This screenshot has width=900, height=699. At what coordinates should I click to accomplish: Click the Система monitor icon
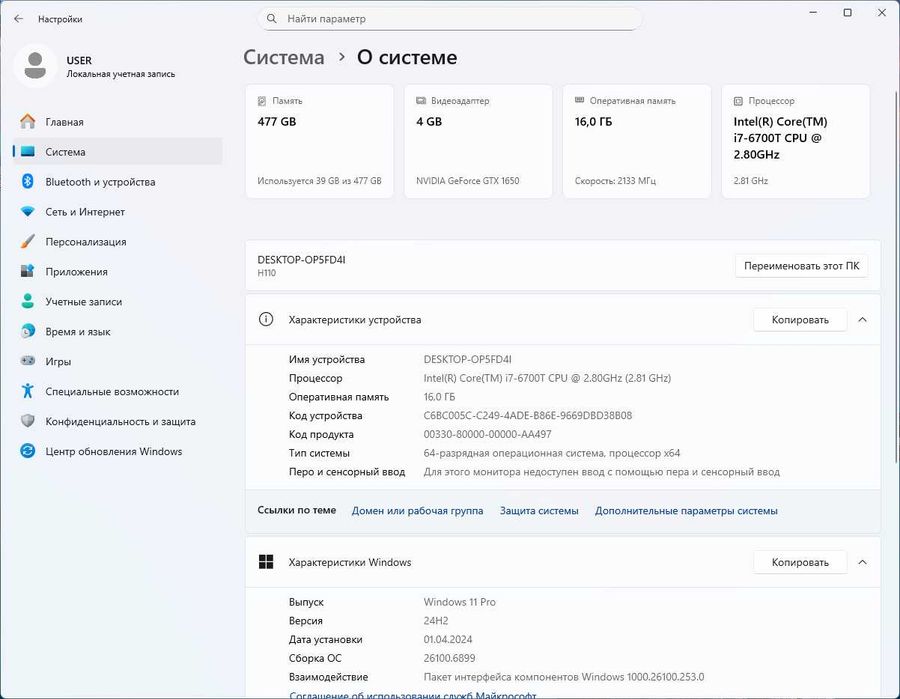[28, 152]
